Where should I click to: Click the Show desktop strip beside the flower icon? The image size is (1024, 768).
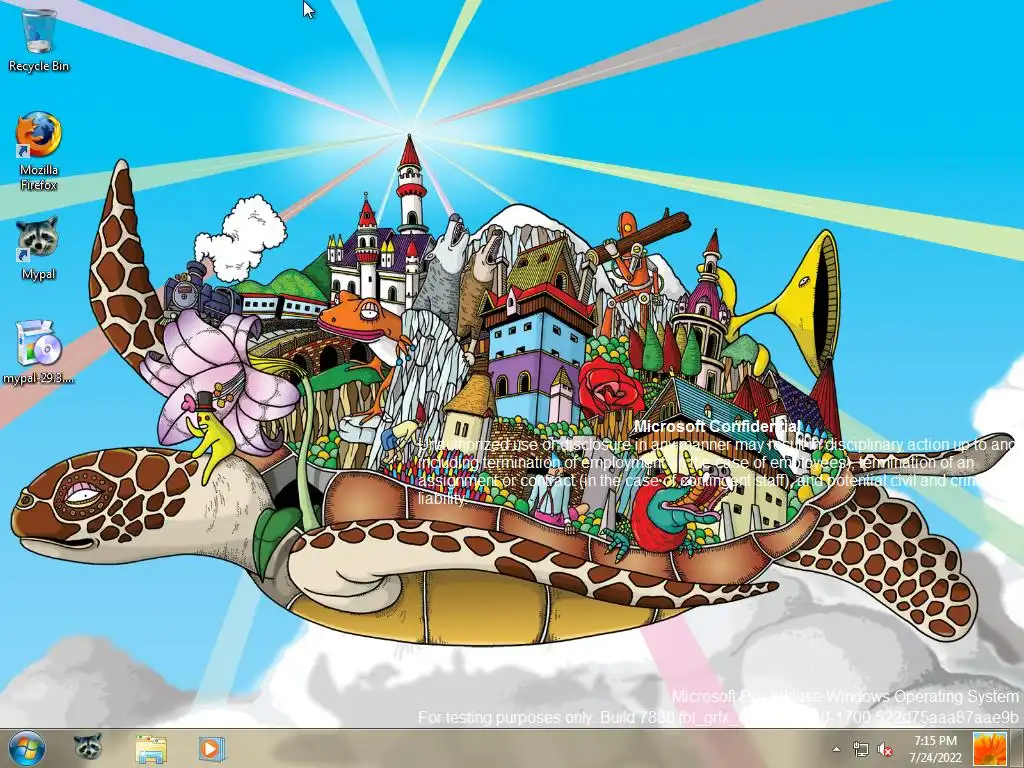pyautogui.click(x=1016, y=749)
